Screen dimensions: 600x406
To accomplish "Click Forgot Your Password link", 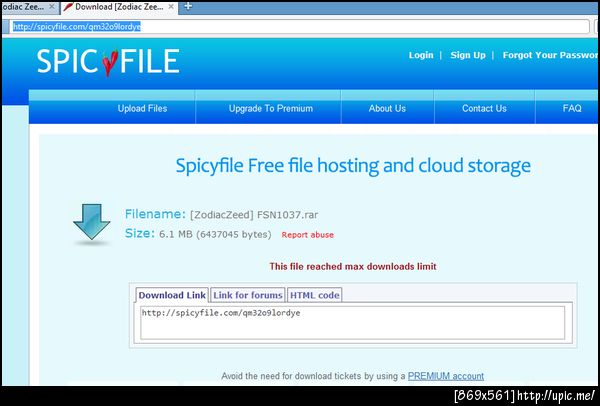I will (x=550, y=55).
